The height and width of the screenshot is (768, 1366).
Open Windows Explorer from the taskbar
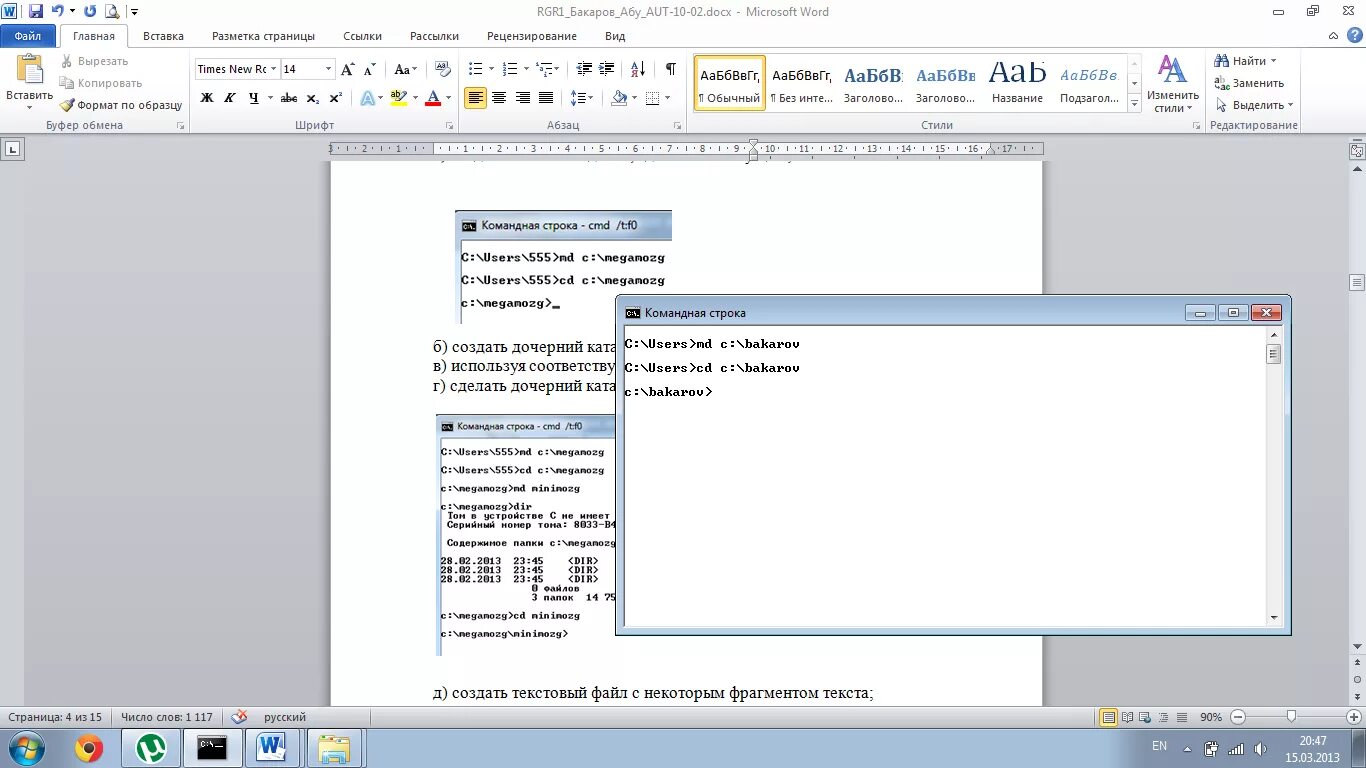pos(333,748)
